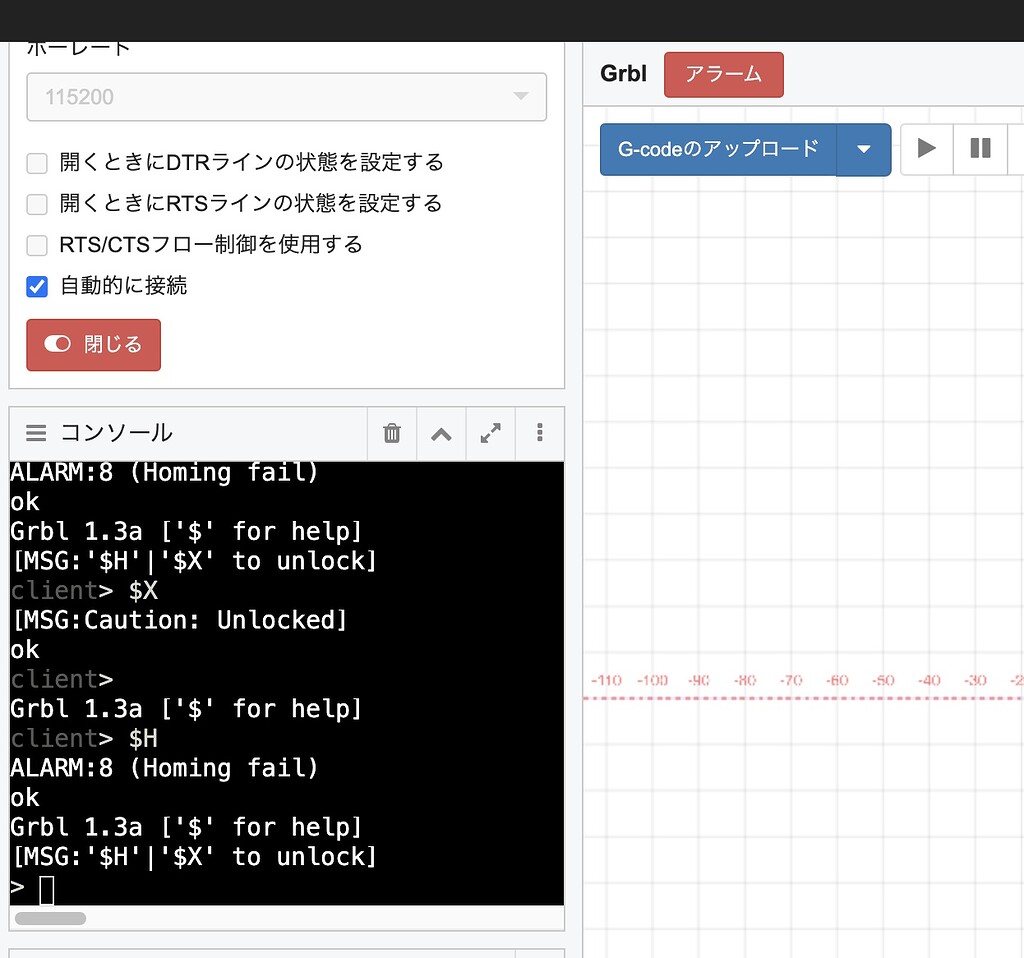Click the red アラーム status button

tap(723, 75)
